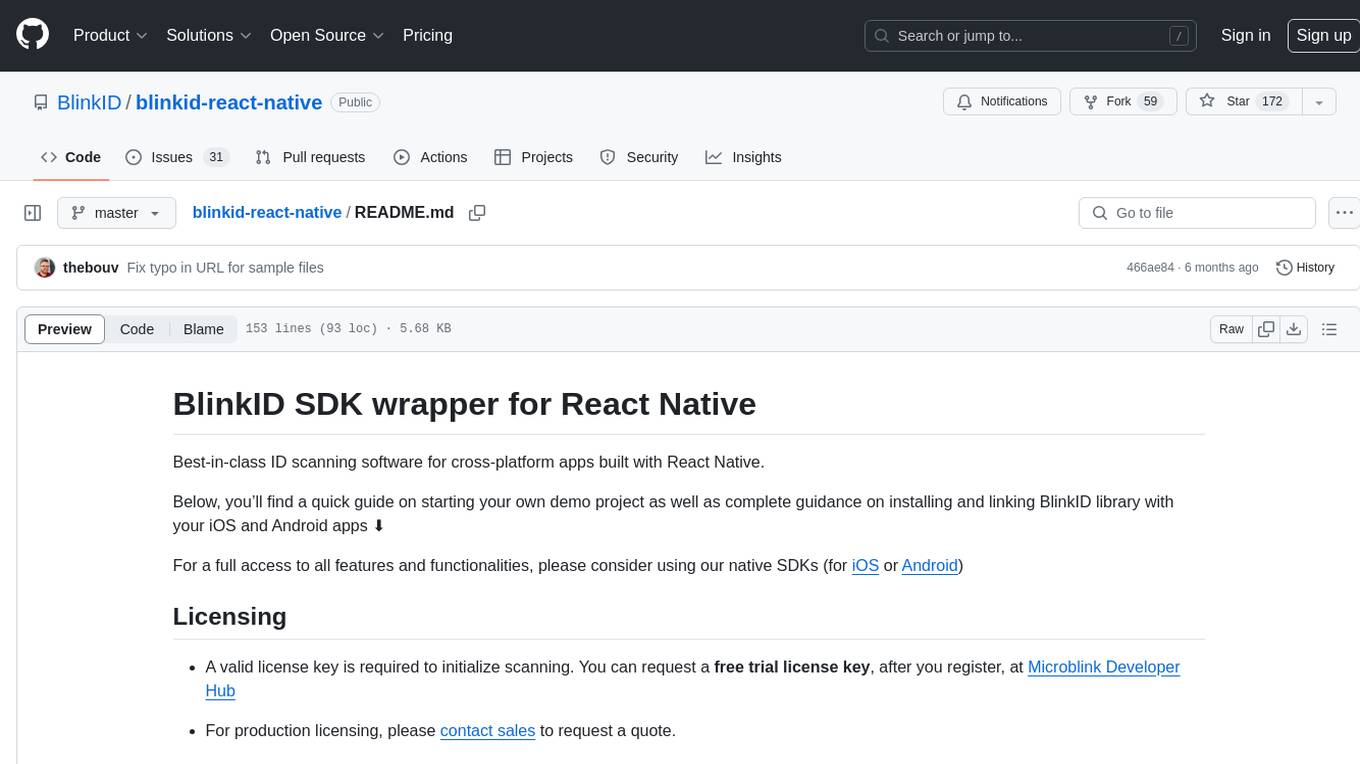Switch to the Issues tab

point(177,157)
